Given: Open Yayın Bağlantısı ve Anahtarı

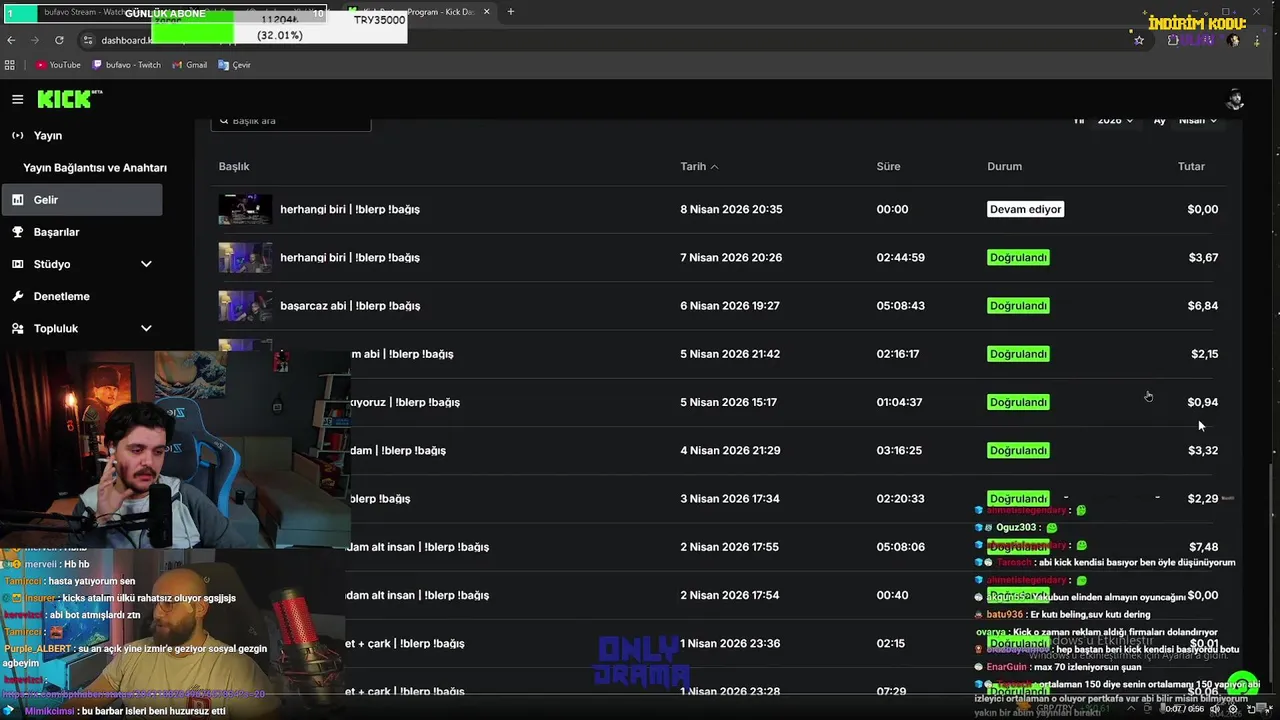Looking at the screenshot, I should (95, 168).
